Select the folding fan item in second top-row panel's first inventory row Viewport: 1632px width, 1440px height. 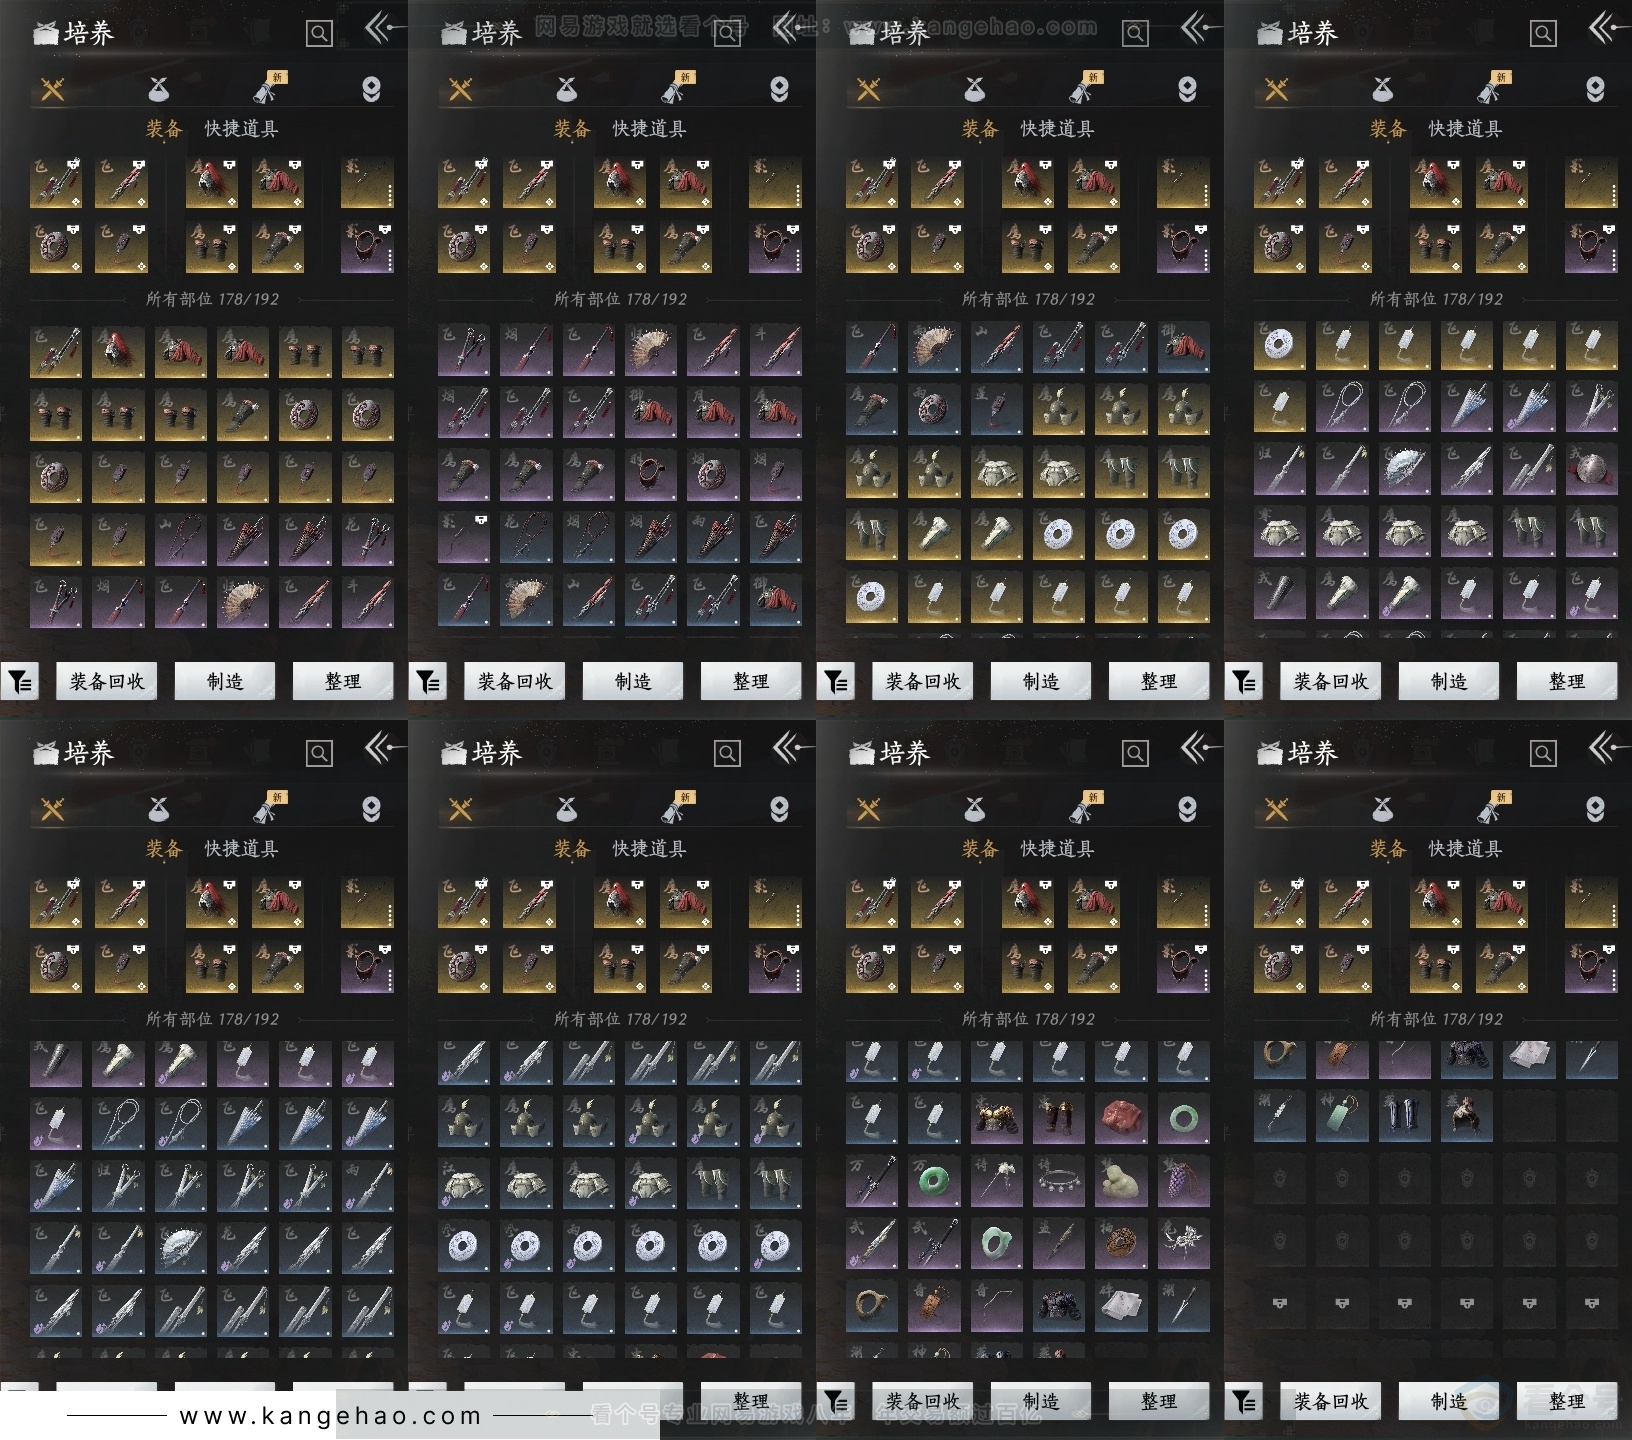click(651, 349)
